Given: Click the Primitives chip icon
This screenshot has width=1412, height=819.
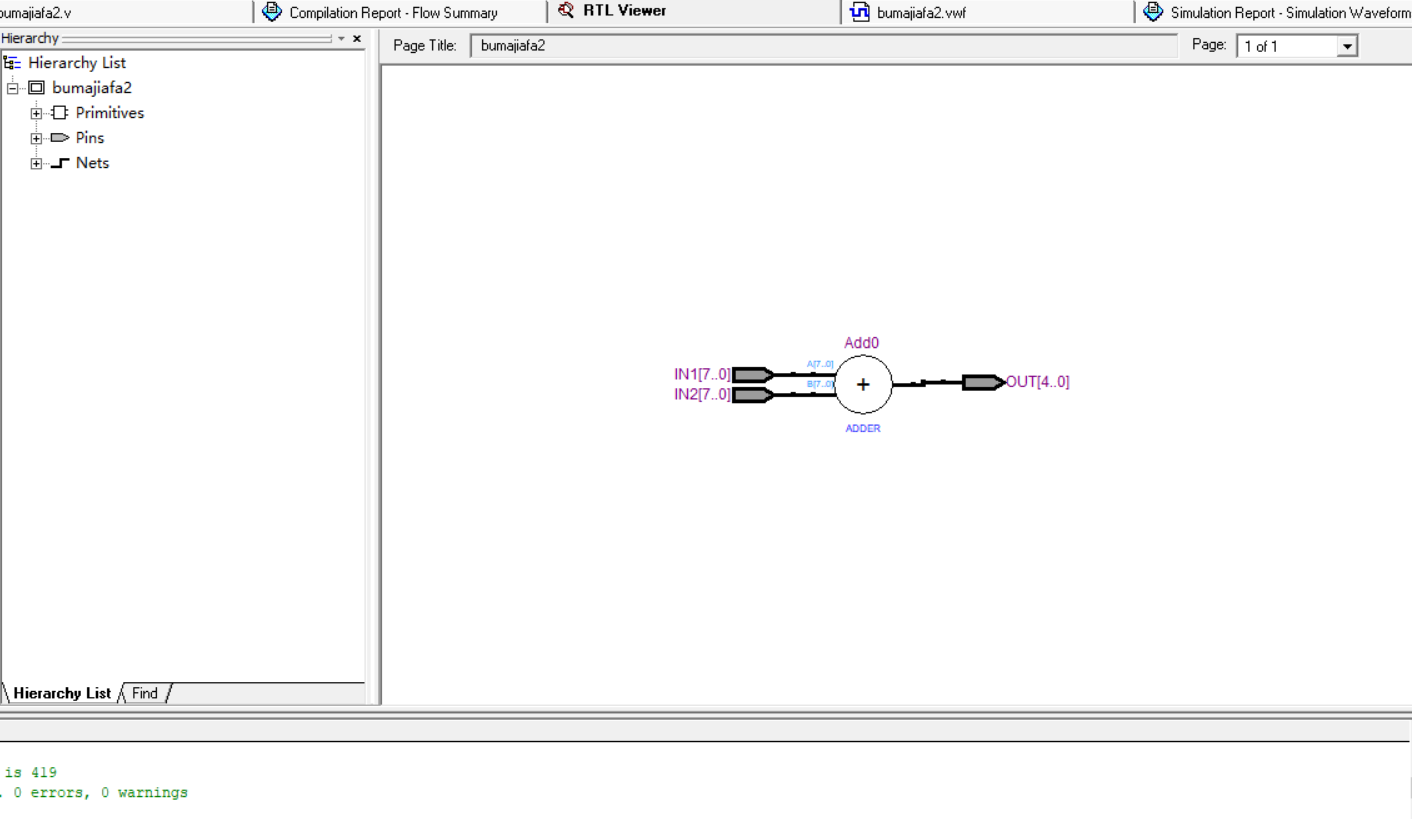Looking at the screenshot, I should tap(60, 113).
